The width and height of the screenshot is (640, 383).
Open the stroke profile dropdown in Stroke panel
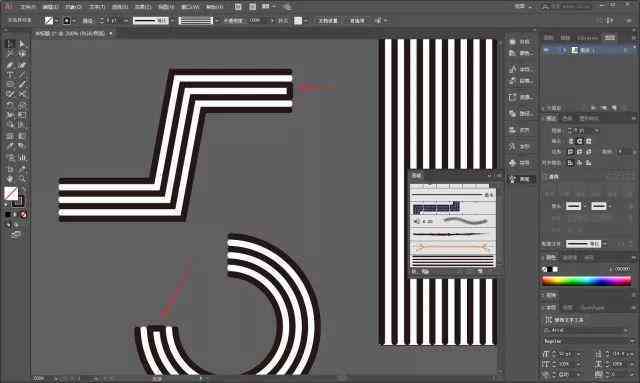click(x=584, y=244)
